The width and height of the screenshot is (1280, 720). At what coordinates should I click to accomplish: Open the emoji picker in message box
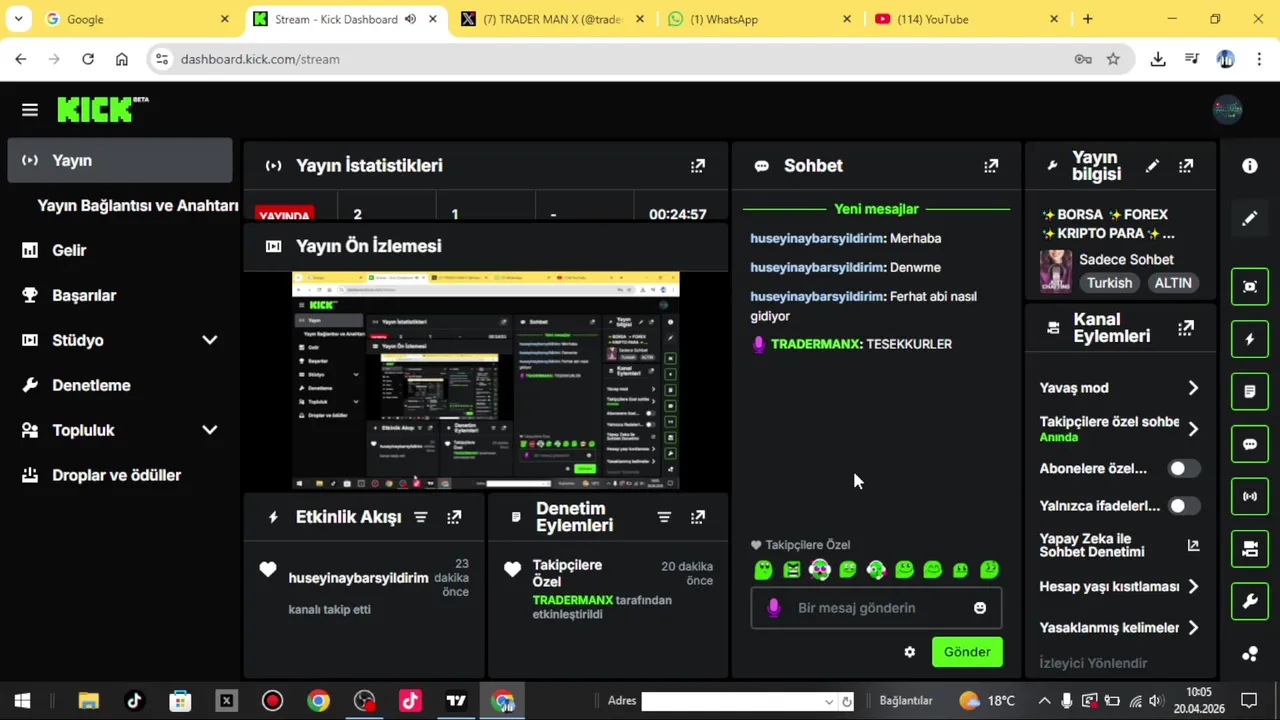click(x=980, y=608)
